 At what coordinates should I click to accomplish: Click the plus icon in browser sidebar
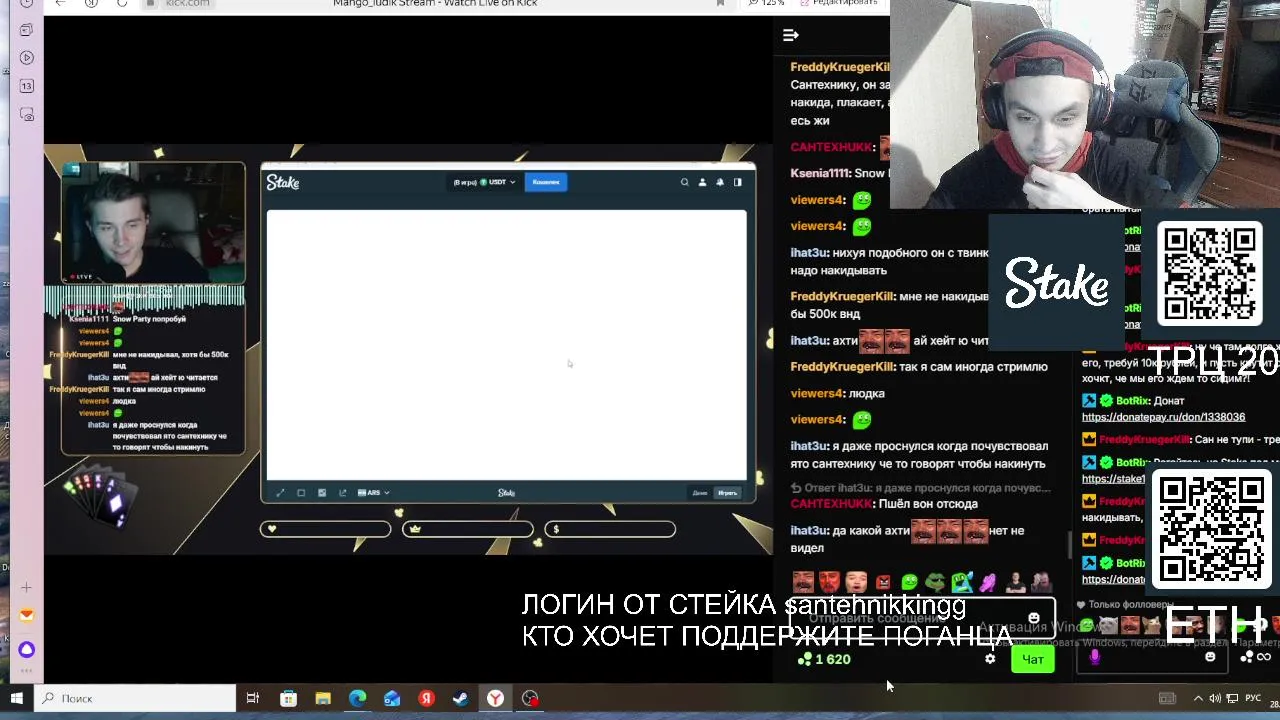coord(26,587)
